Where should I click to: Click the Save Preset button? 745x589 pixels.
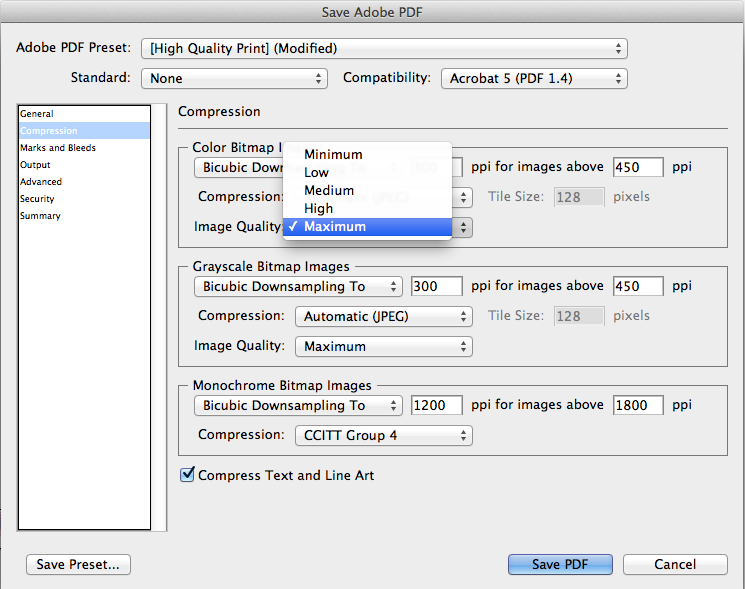point(78,565)
